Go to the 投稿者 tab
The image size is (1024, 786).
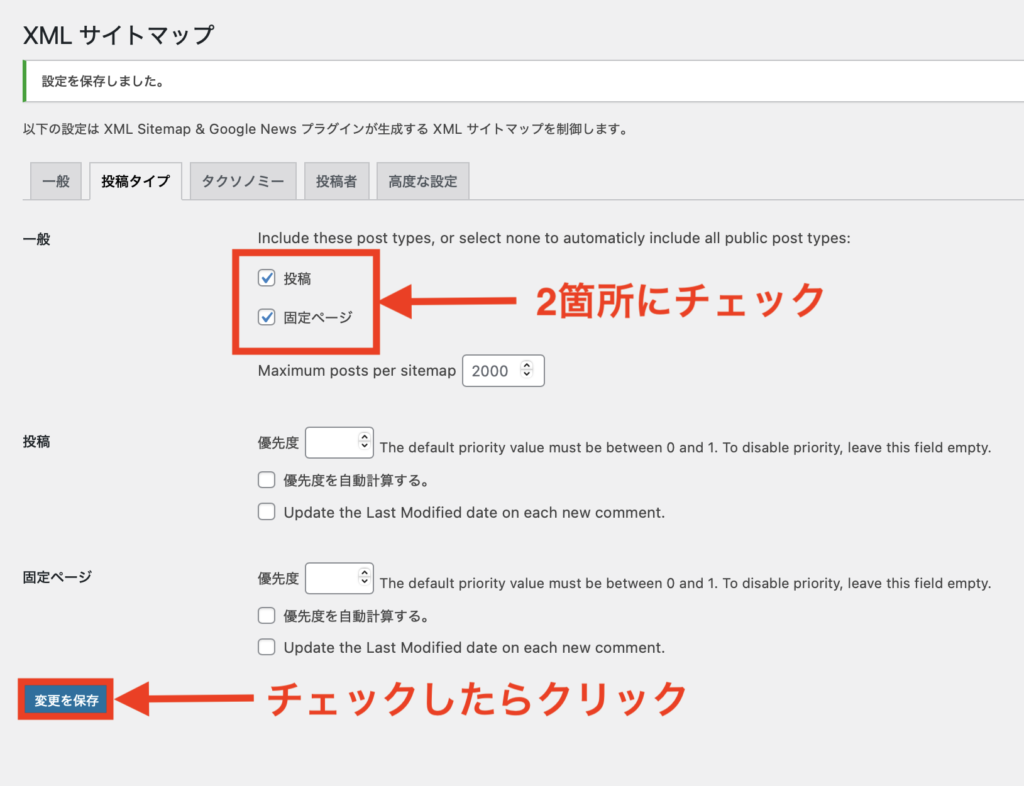click(x=336, y=181)
